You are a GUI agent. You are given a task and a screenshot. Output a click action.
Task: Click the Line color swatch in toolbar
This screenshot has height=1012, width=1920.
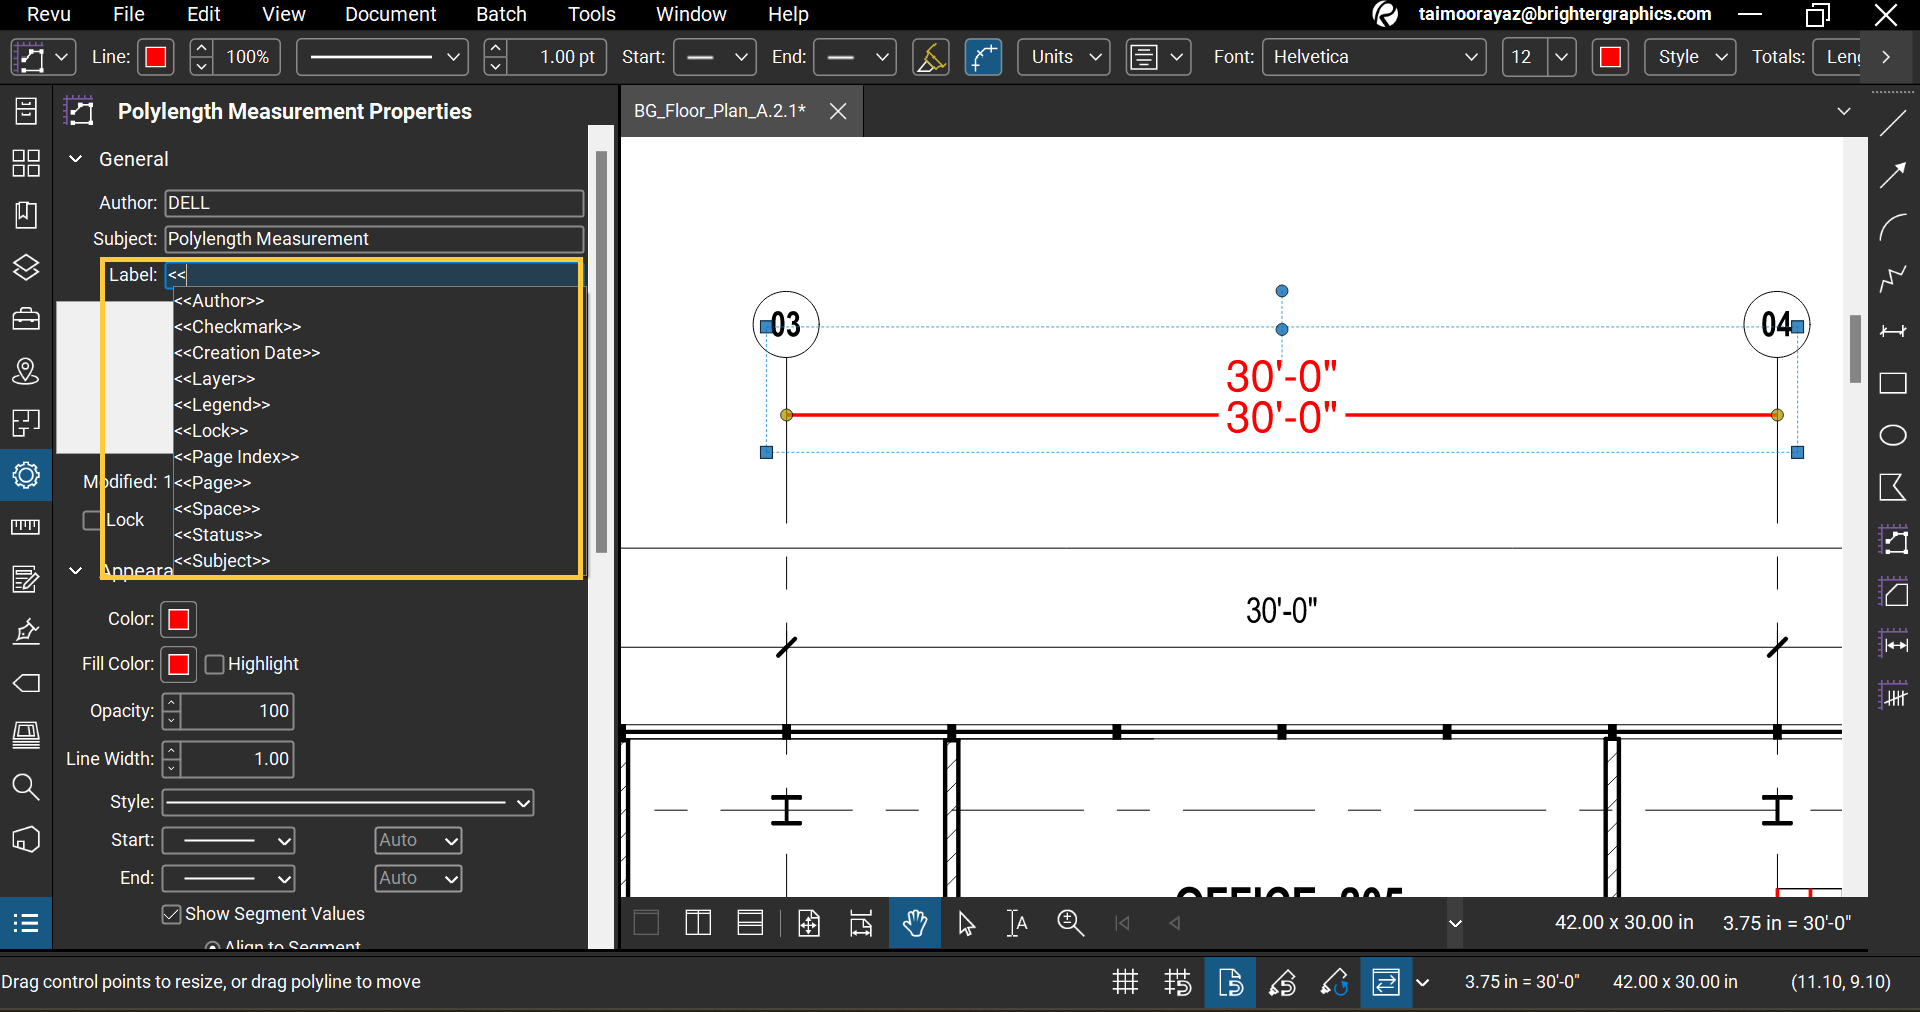pos(156,57)
